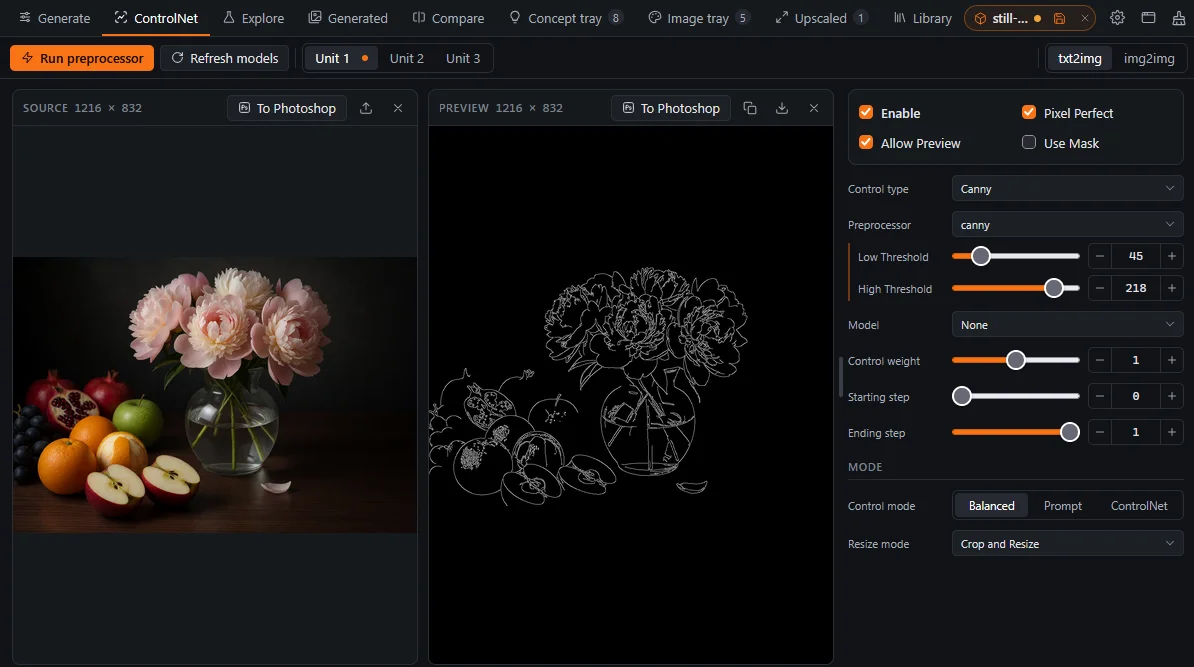This screenshot has width=1194, height=667.
Task: Click the window layout icon beside the gear
Action: [1148, 18]
